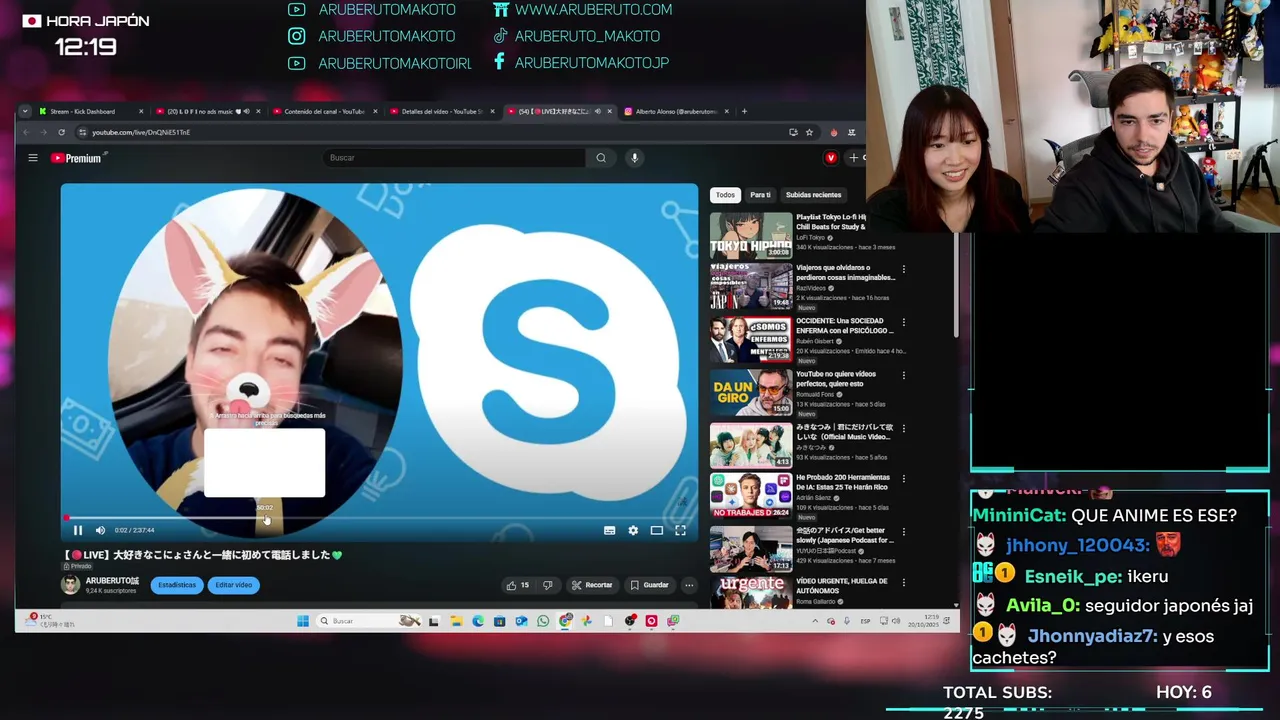Open options menu for OCCIDENTE video
Image resolution: width=1280 pixels, height=720 pixels.
tap(904, 322)
